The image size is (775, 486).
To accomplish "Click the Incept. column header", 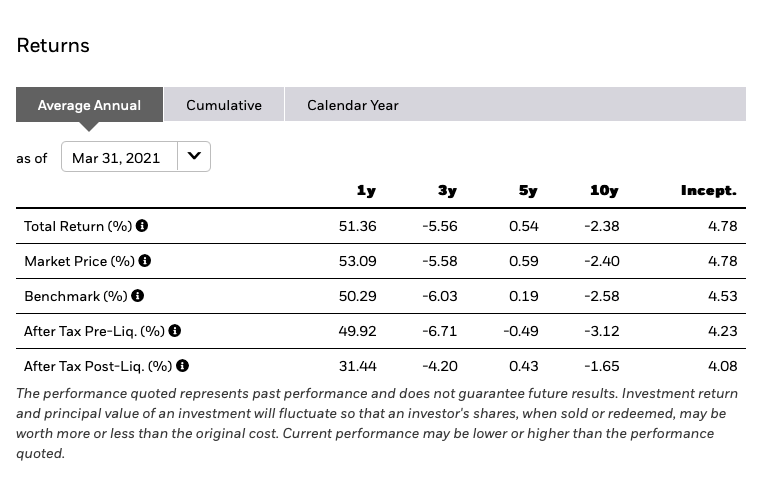I will [x=709, y=191].
